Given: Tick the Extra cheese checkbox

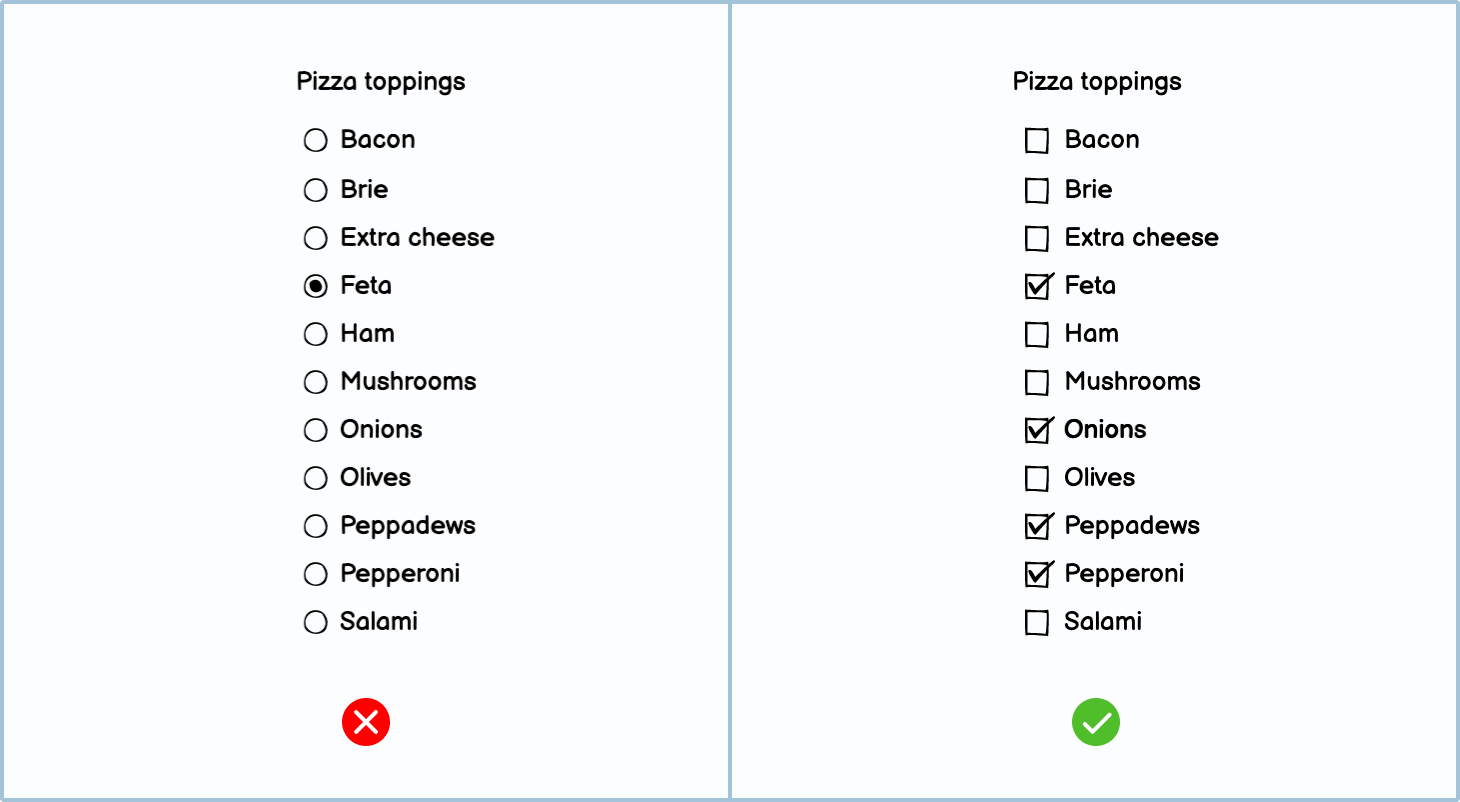Looking at the screenshot, I should click(1037, 239).
